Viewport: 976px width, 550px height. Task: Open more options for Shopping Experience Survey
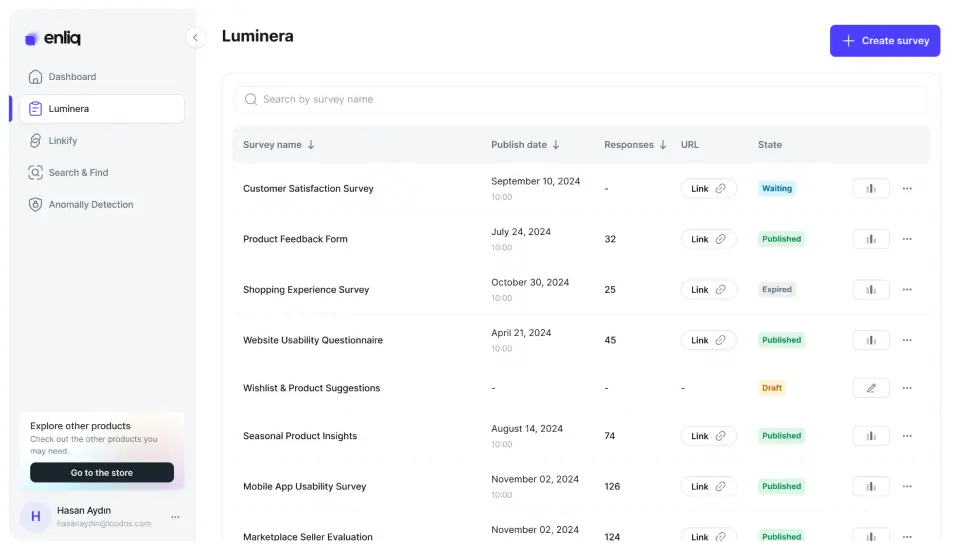tap(907, 290)
